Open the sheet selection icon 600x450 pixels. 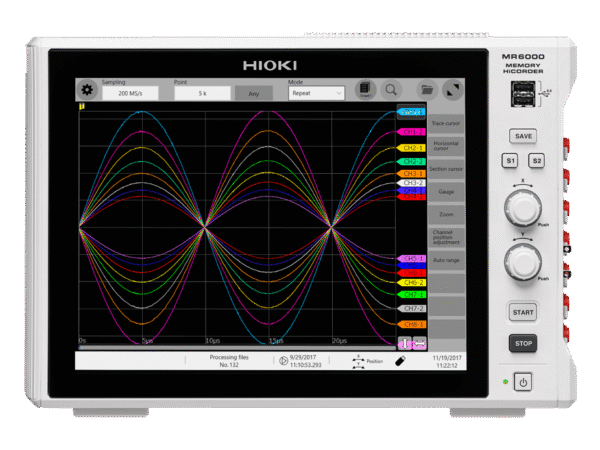[365, 90]
